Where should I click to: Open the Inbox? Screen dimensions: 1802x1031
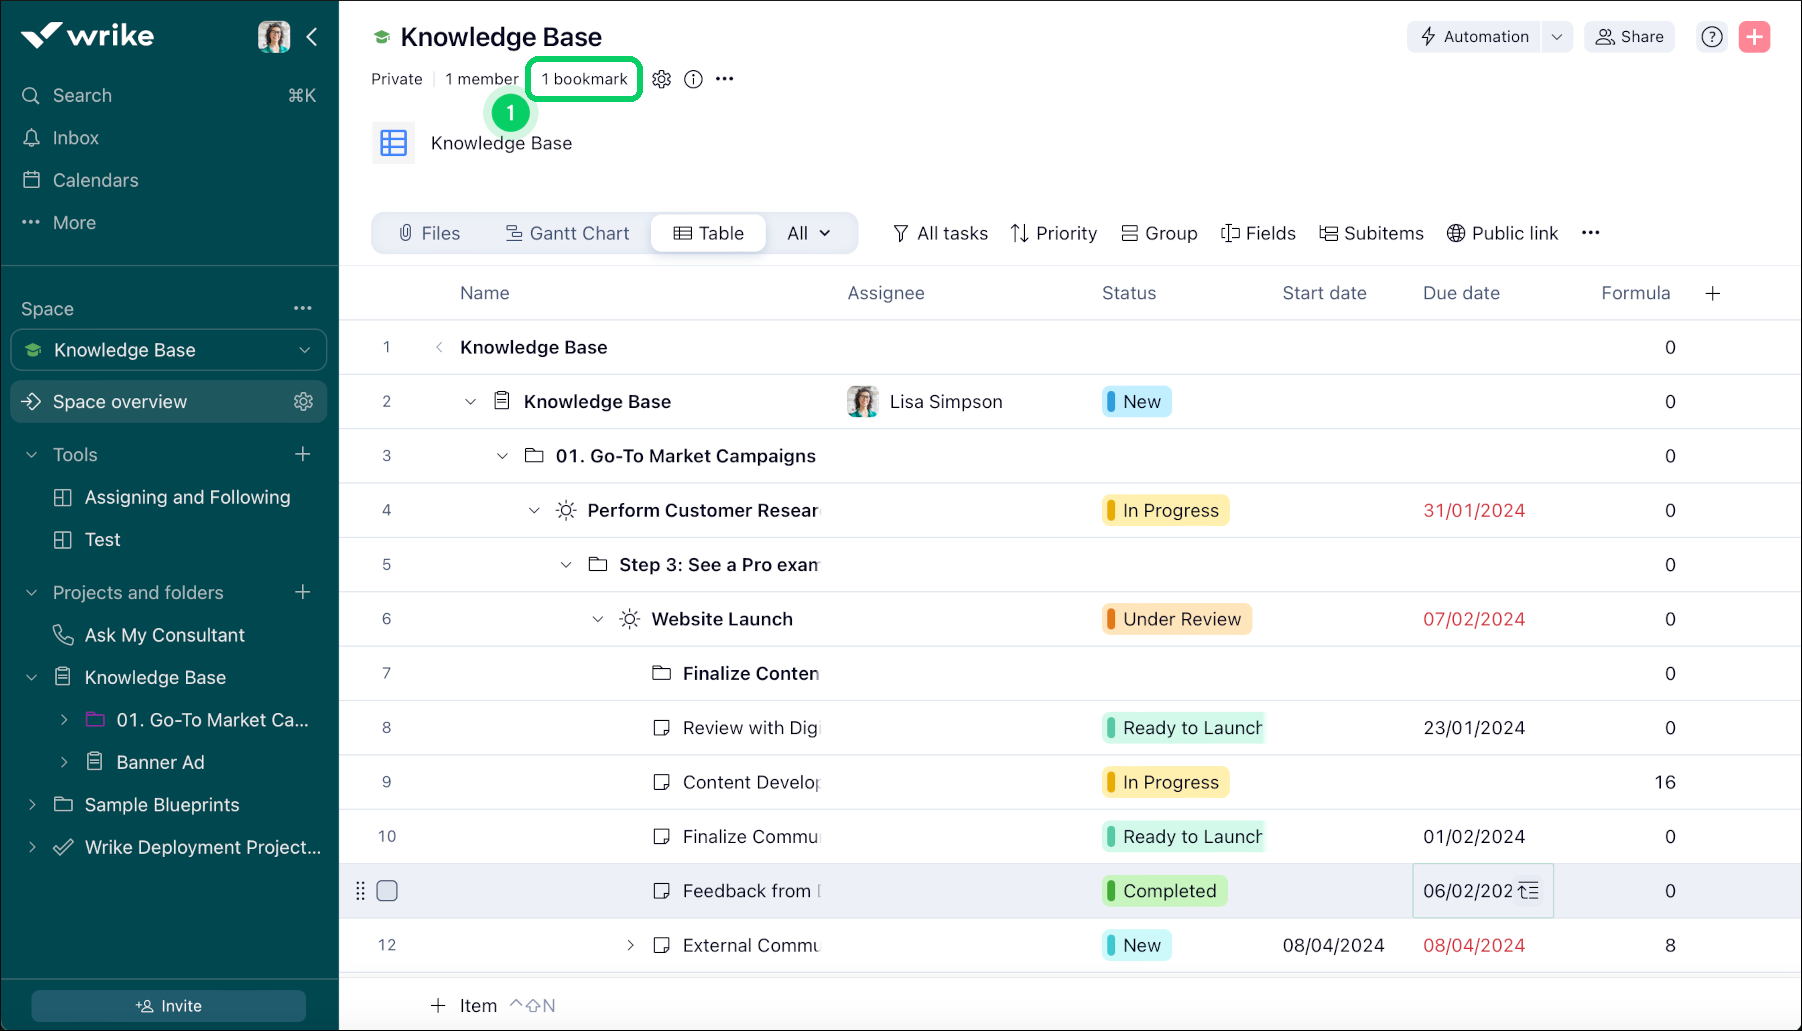point(73,137)
